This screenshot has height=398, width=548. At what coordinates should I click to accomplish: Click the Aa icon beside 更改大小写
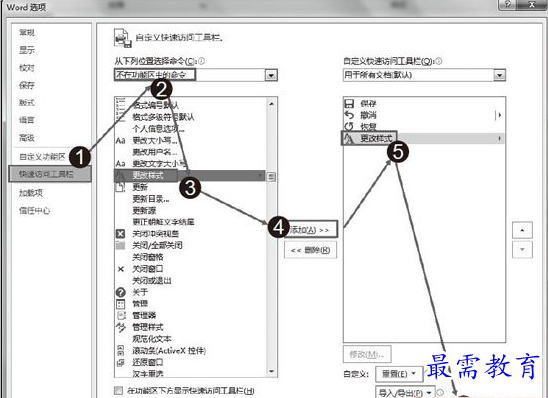click(121, 140)
